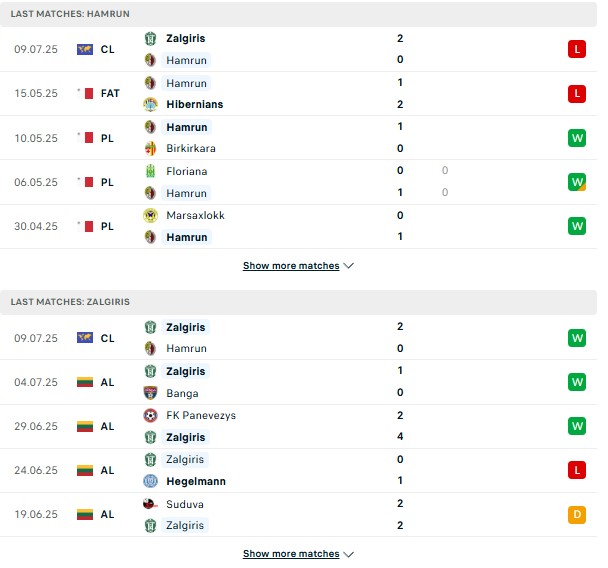Image resolution: width=608 pixels, height=568 pixels.
Task: Select the Last Matches: Zalgiris section header
Action: click(298, 302)
